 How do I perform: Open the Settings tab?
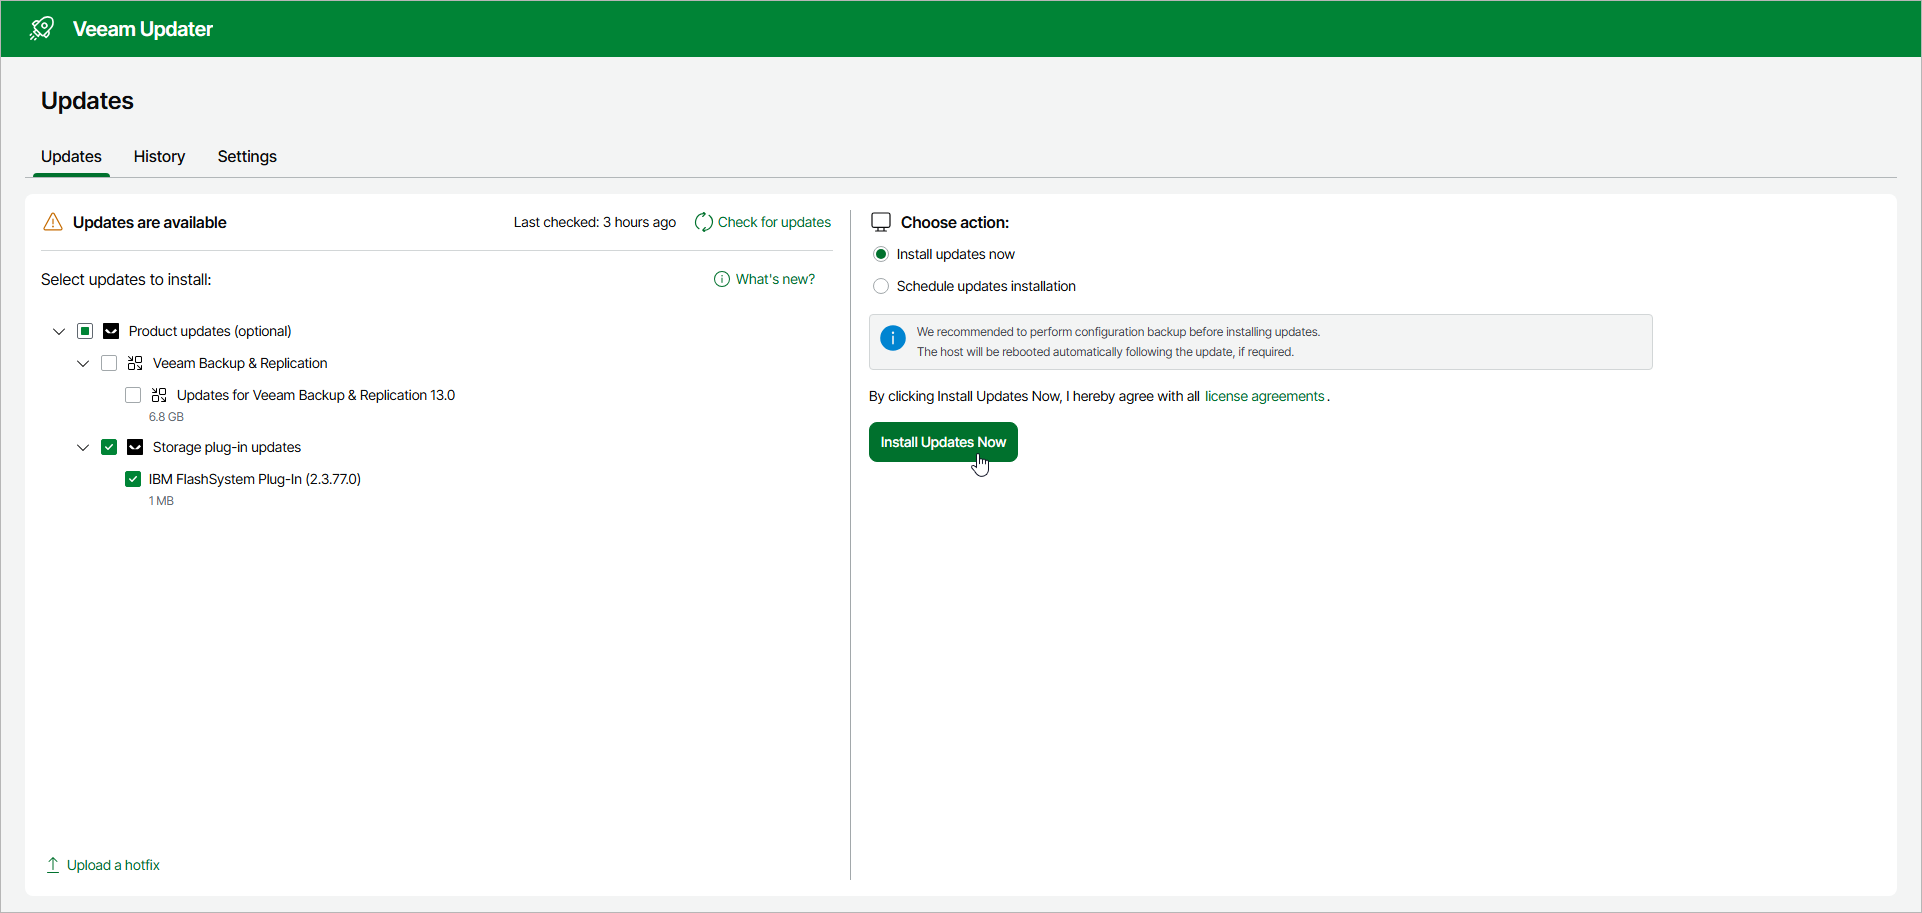pos(247,157)
